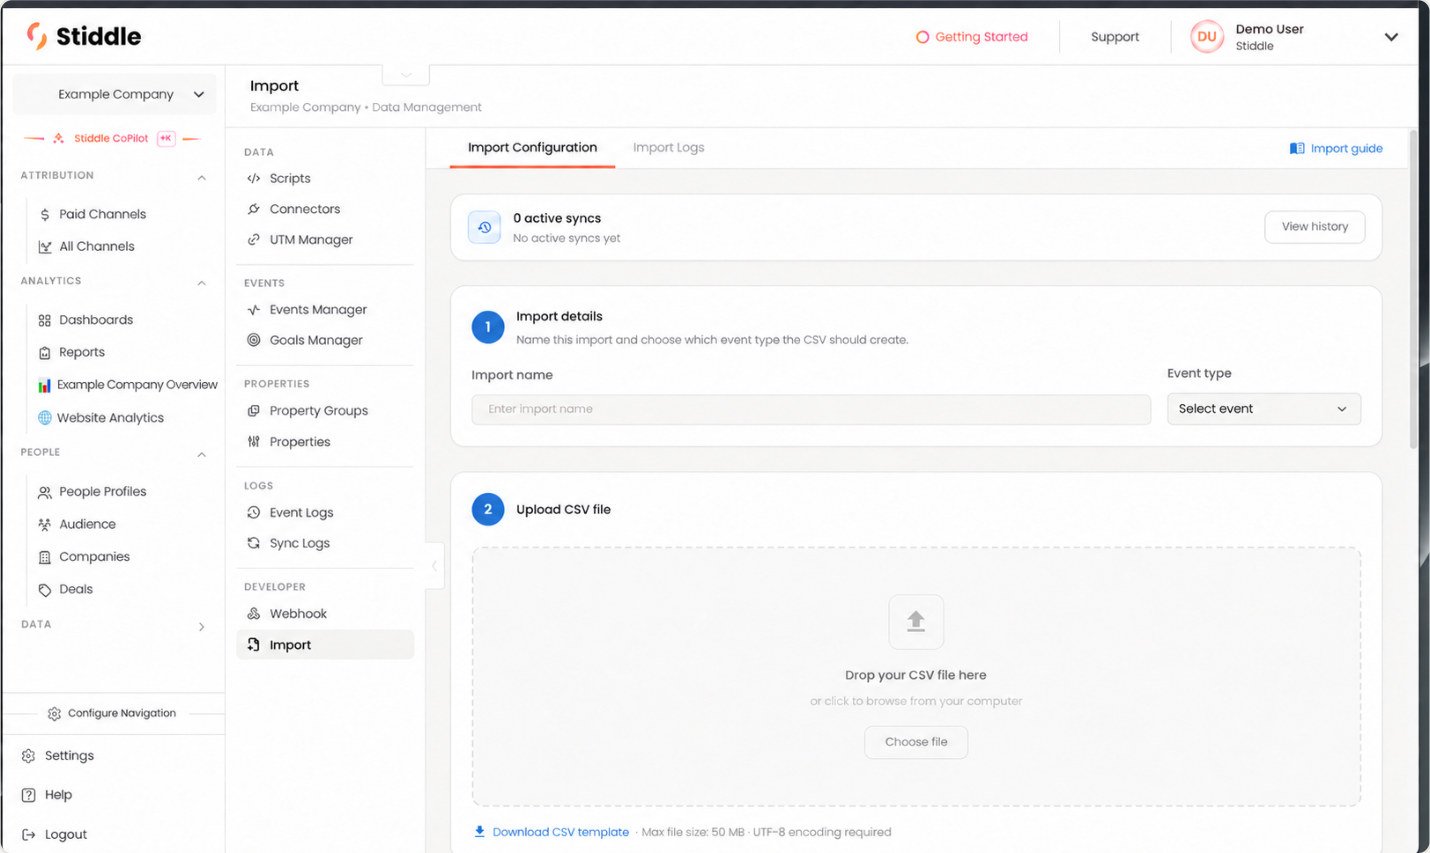Click the Property Groups icon
1430x853 pixels.
[254, 411]
